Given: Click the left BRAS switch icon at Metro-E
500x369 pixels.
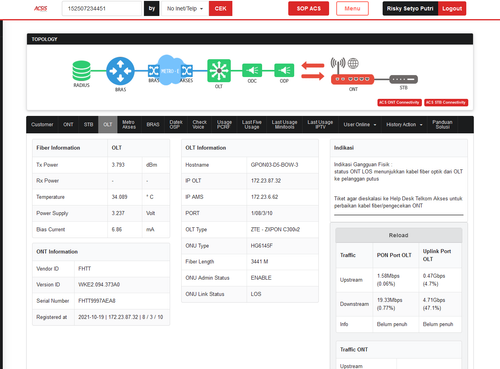Looking at the screenshot, I should (x=153, y=71).
